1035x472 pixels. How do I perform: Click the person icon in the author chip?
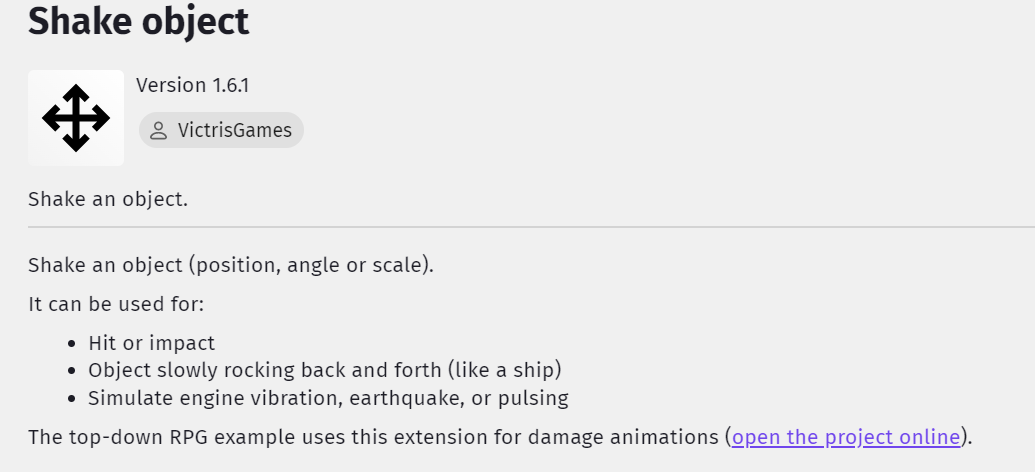click(158, 130)
